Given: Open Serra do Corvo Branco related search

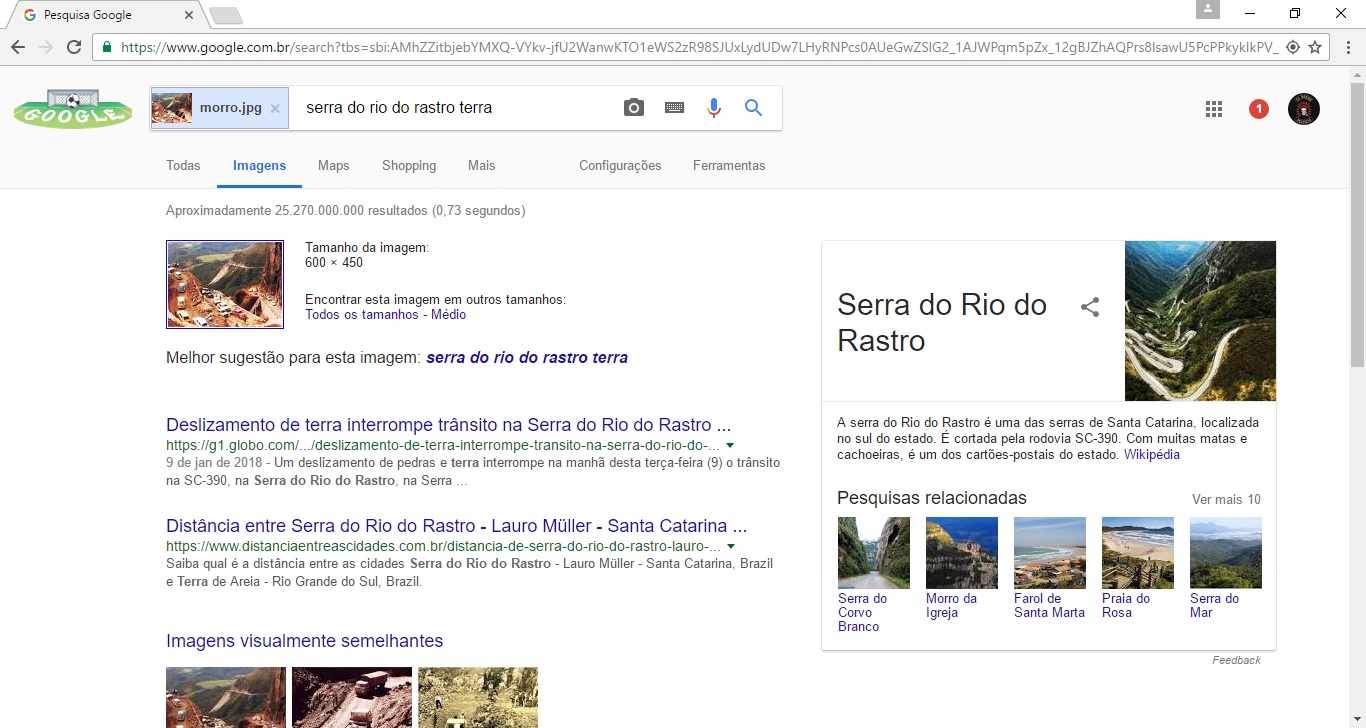Looking at the screenshot, I should [x=873, y=575].
